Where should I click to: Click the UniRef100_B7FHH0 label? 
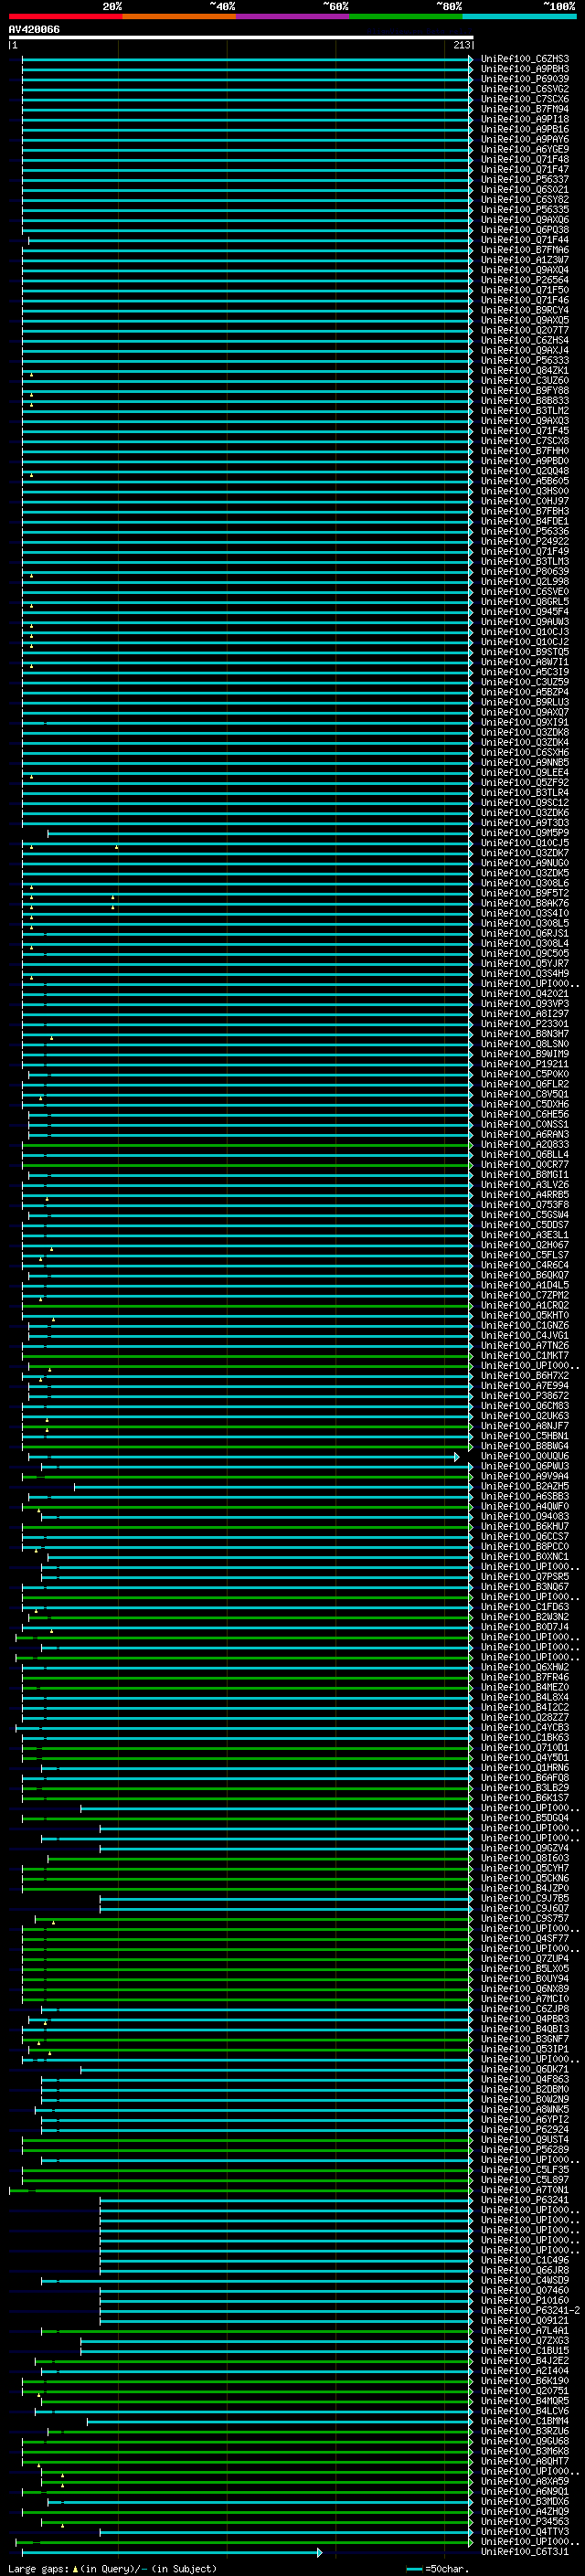(x=525, y=451)
